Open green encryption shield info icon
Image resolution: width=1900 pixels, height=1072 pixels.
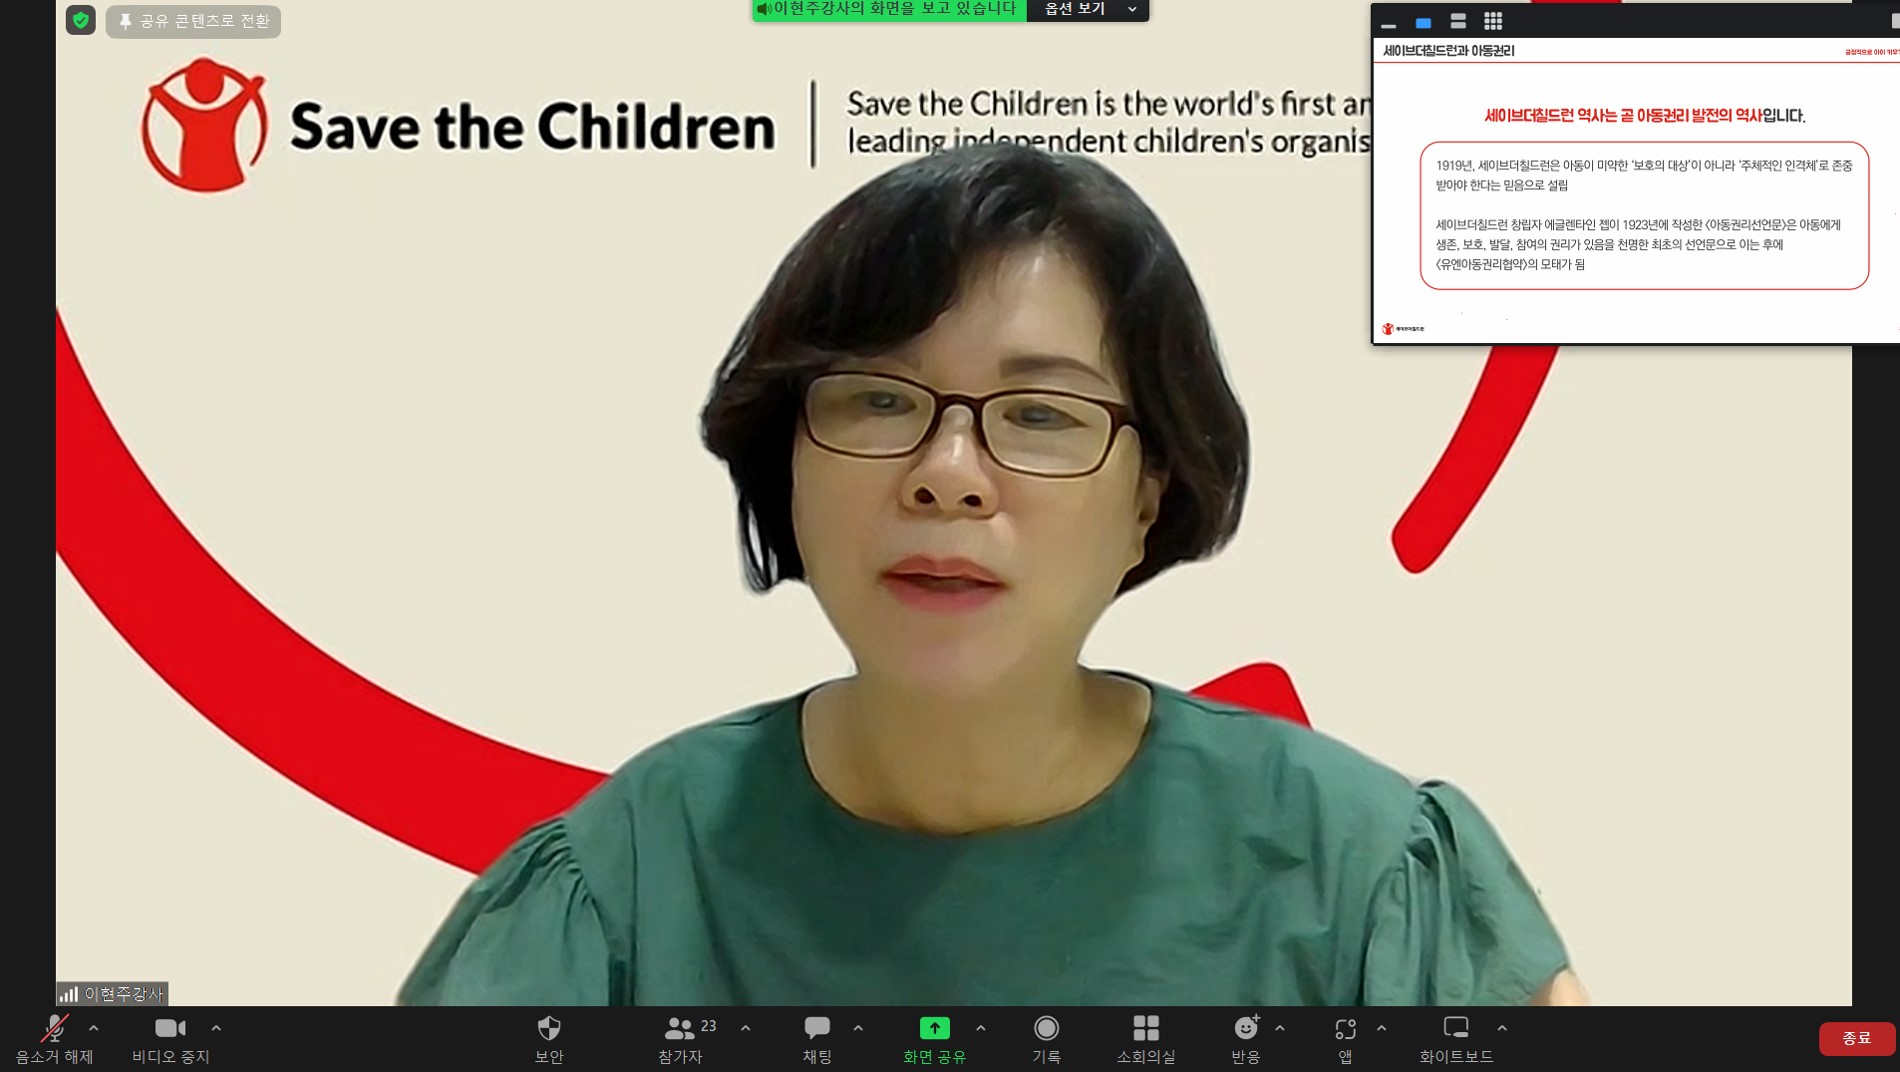click(x=81, y=20)
